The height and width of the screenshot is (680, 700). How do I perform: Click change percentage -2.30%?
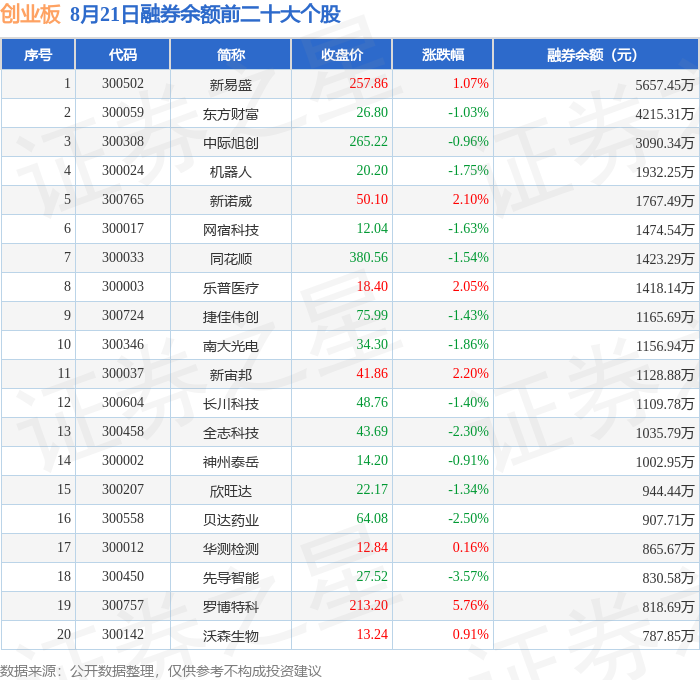[x=468, y=432]
